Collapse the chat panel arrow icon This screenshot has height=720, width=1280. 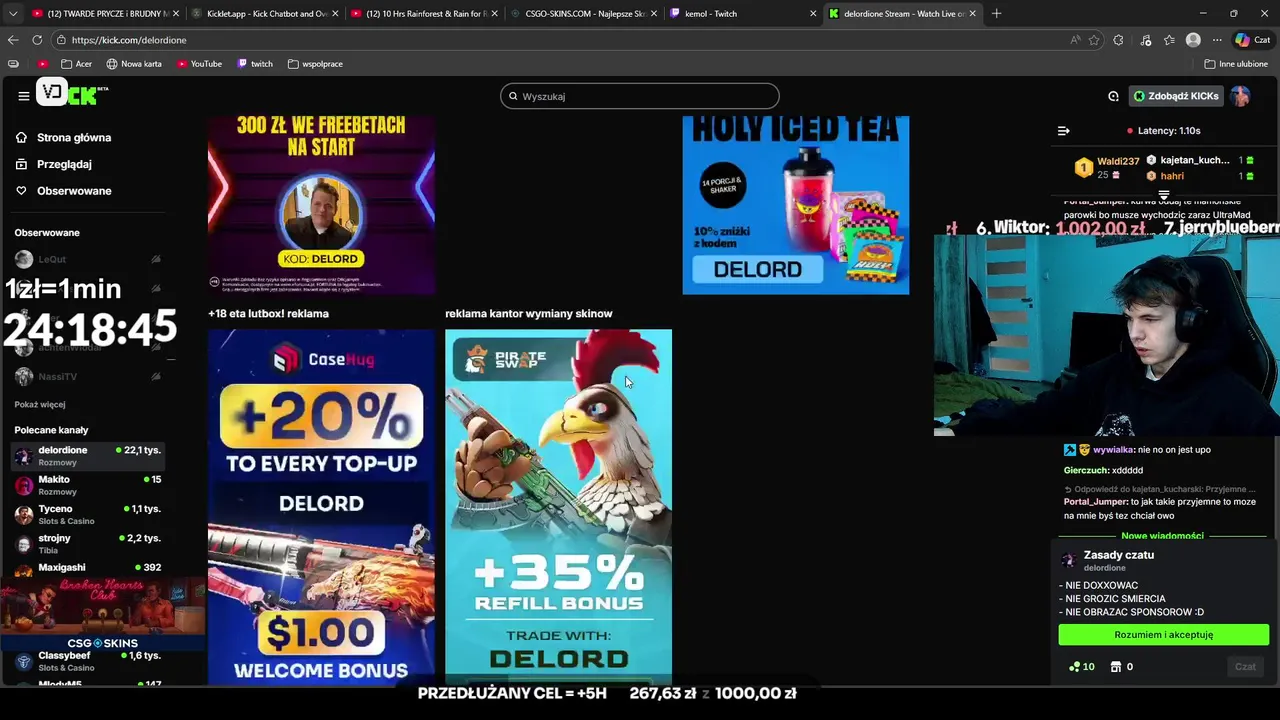coord(1063,130)
